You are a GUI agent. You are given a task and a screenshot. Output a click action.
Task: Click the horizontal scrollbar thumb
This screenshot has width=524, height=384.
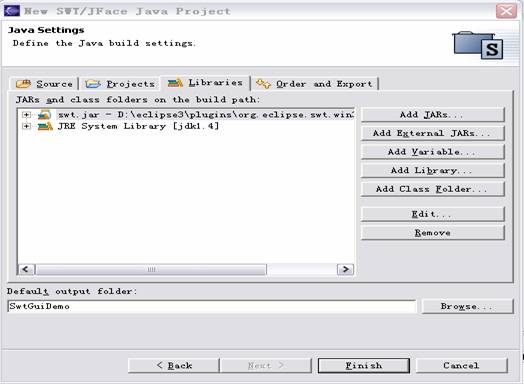click(x=151, y=269)
